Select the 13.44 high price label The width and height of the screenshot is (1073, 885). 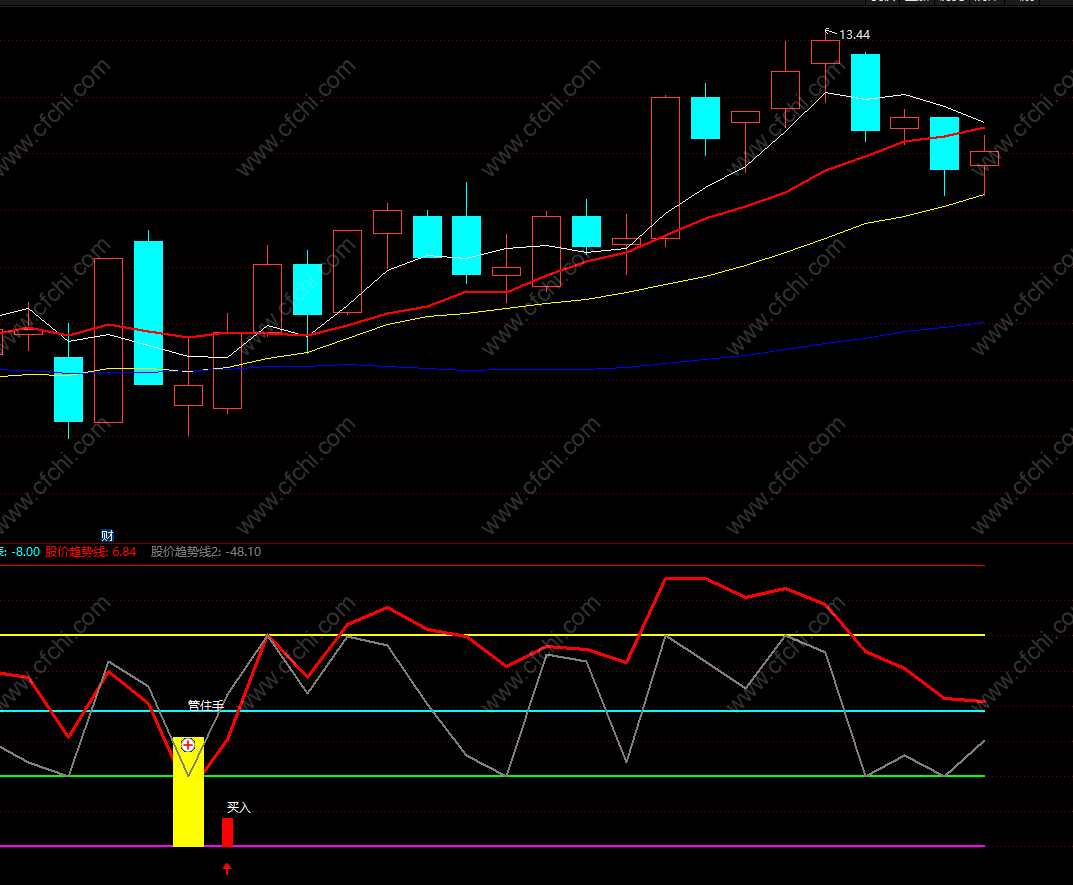coord(854,34)
